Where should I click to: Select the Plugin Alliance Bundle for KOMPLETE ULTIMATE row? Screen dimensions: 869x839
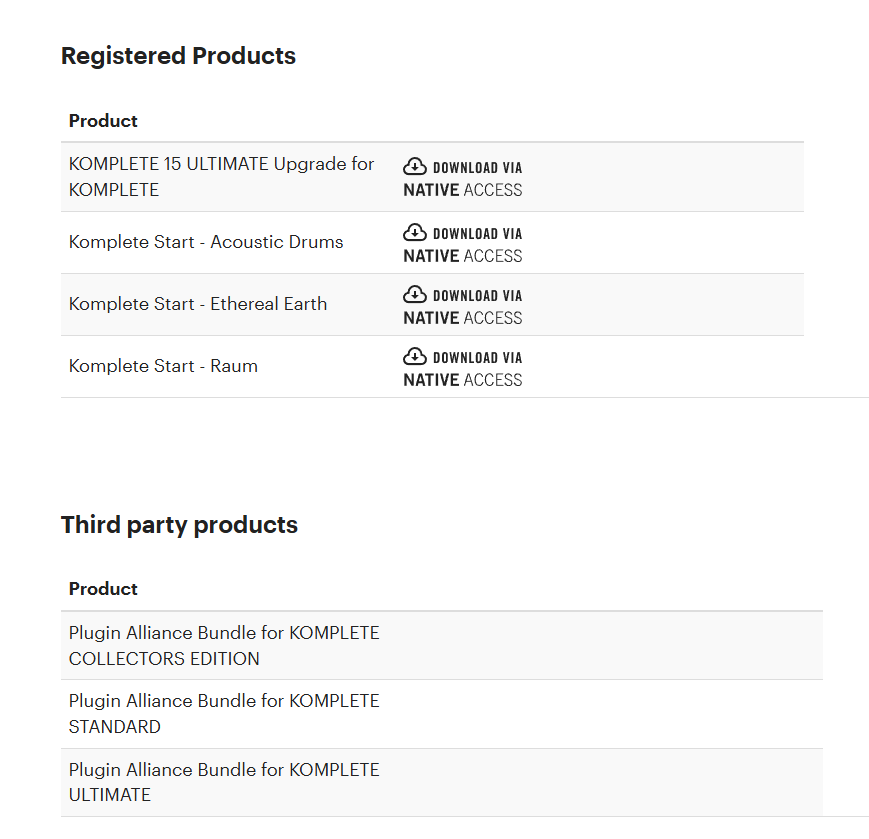click(x=223, y=782)
